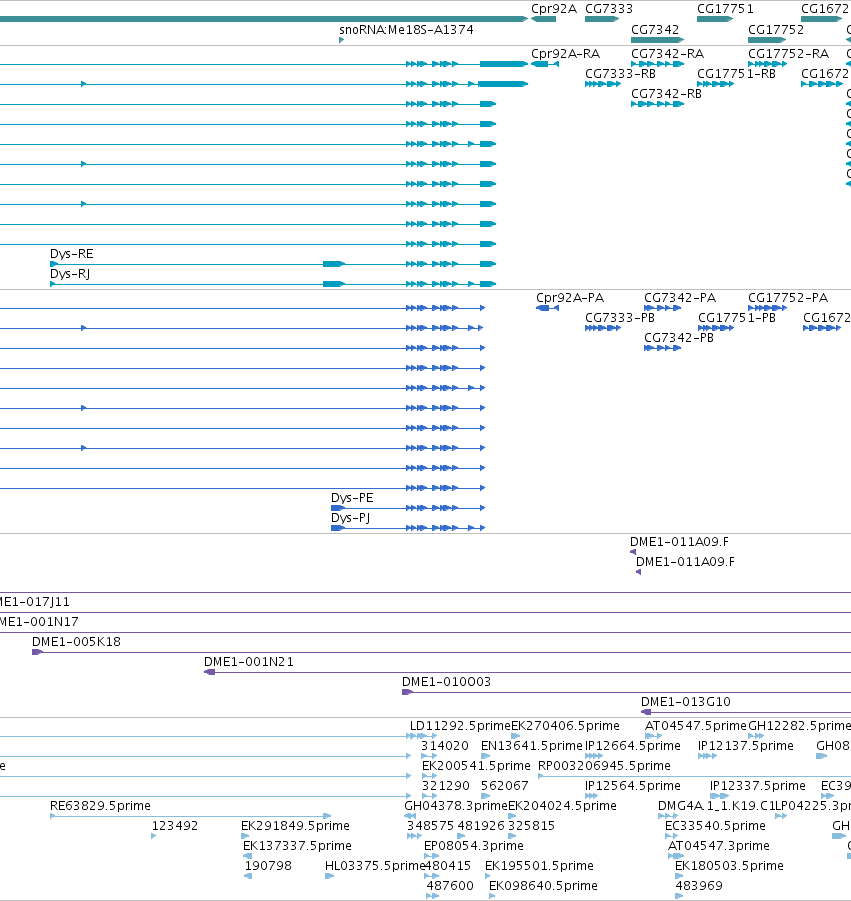This screenshot has height=901, width=851.
Task: Open the EK291849.5prime EST
Action: pyautogui.click(x=246, y=836)
